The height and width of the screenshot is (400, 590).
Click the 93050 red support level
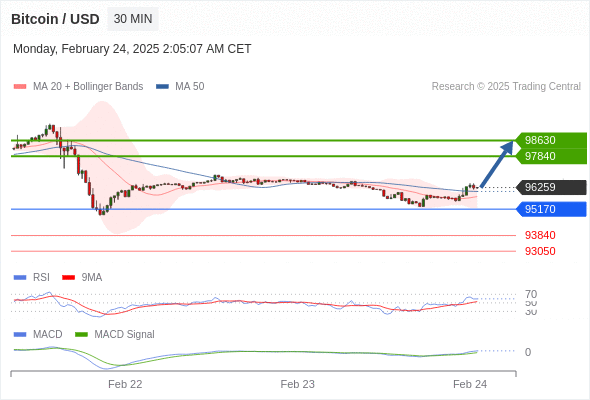pos(540,251)
